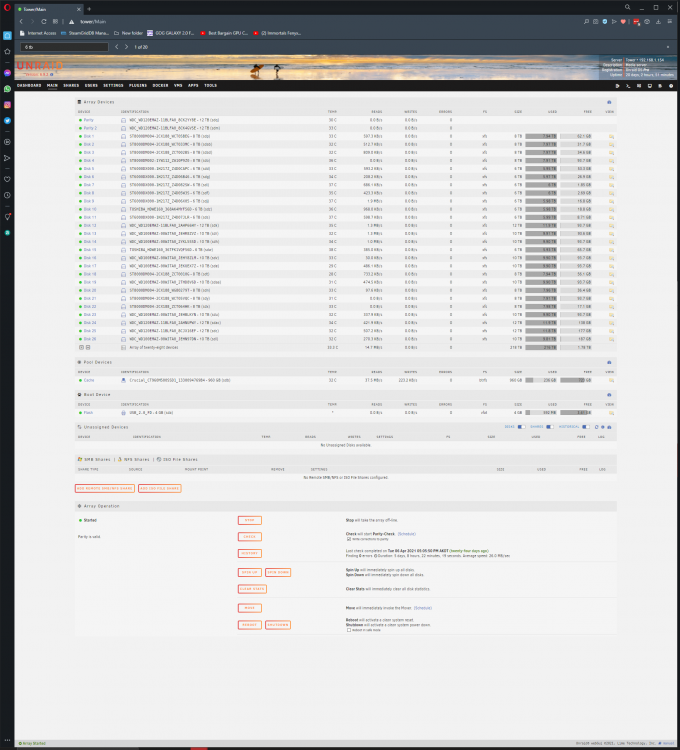This screenshot has width=680, height=750.
Task: Open Instagram in Opera sidebar
Action: [x=7, y=105]
